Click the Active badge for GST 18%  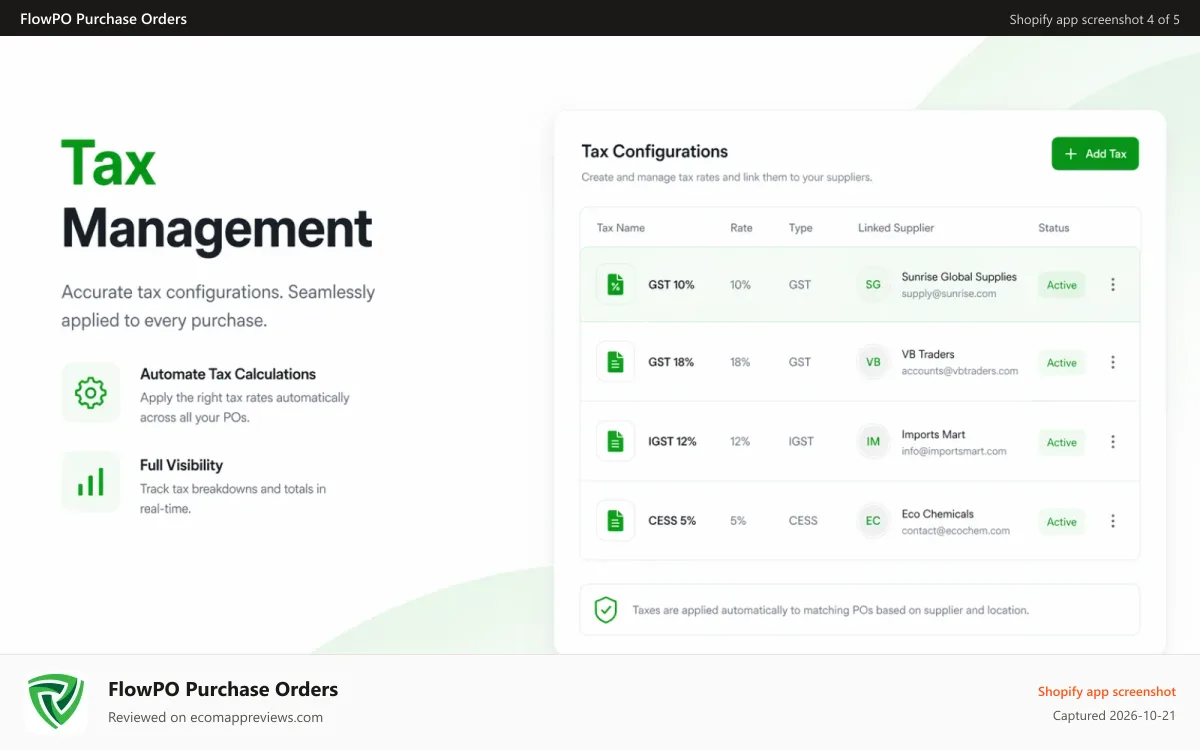pos(1061,363)
